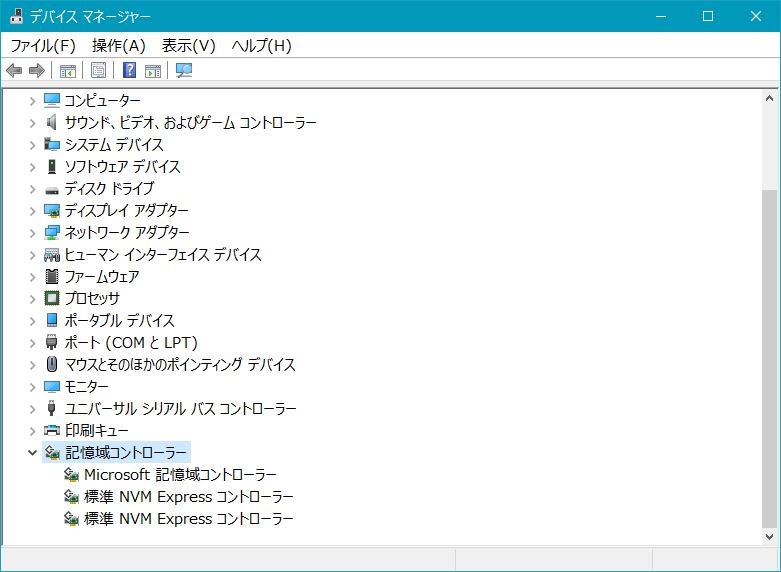Click the vertical scrollbar thumb

click(x=770, y=359)
